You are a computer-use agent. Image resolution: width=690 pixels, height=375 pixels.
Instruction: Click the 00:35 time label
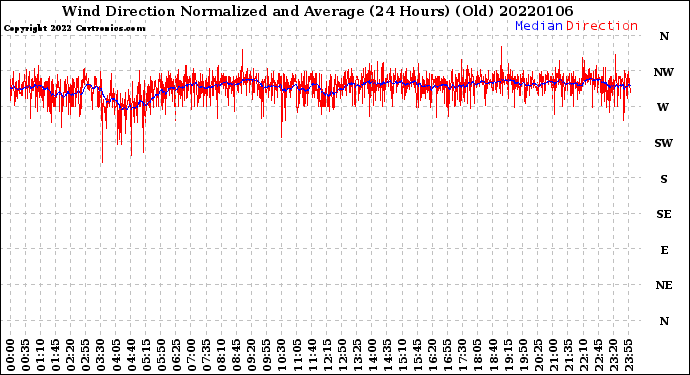click(26, 355)
